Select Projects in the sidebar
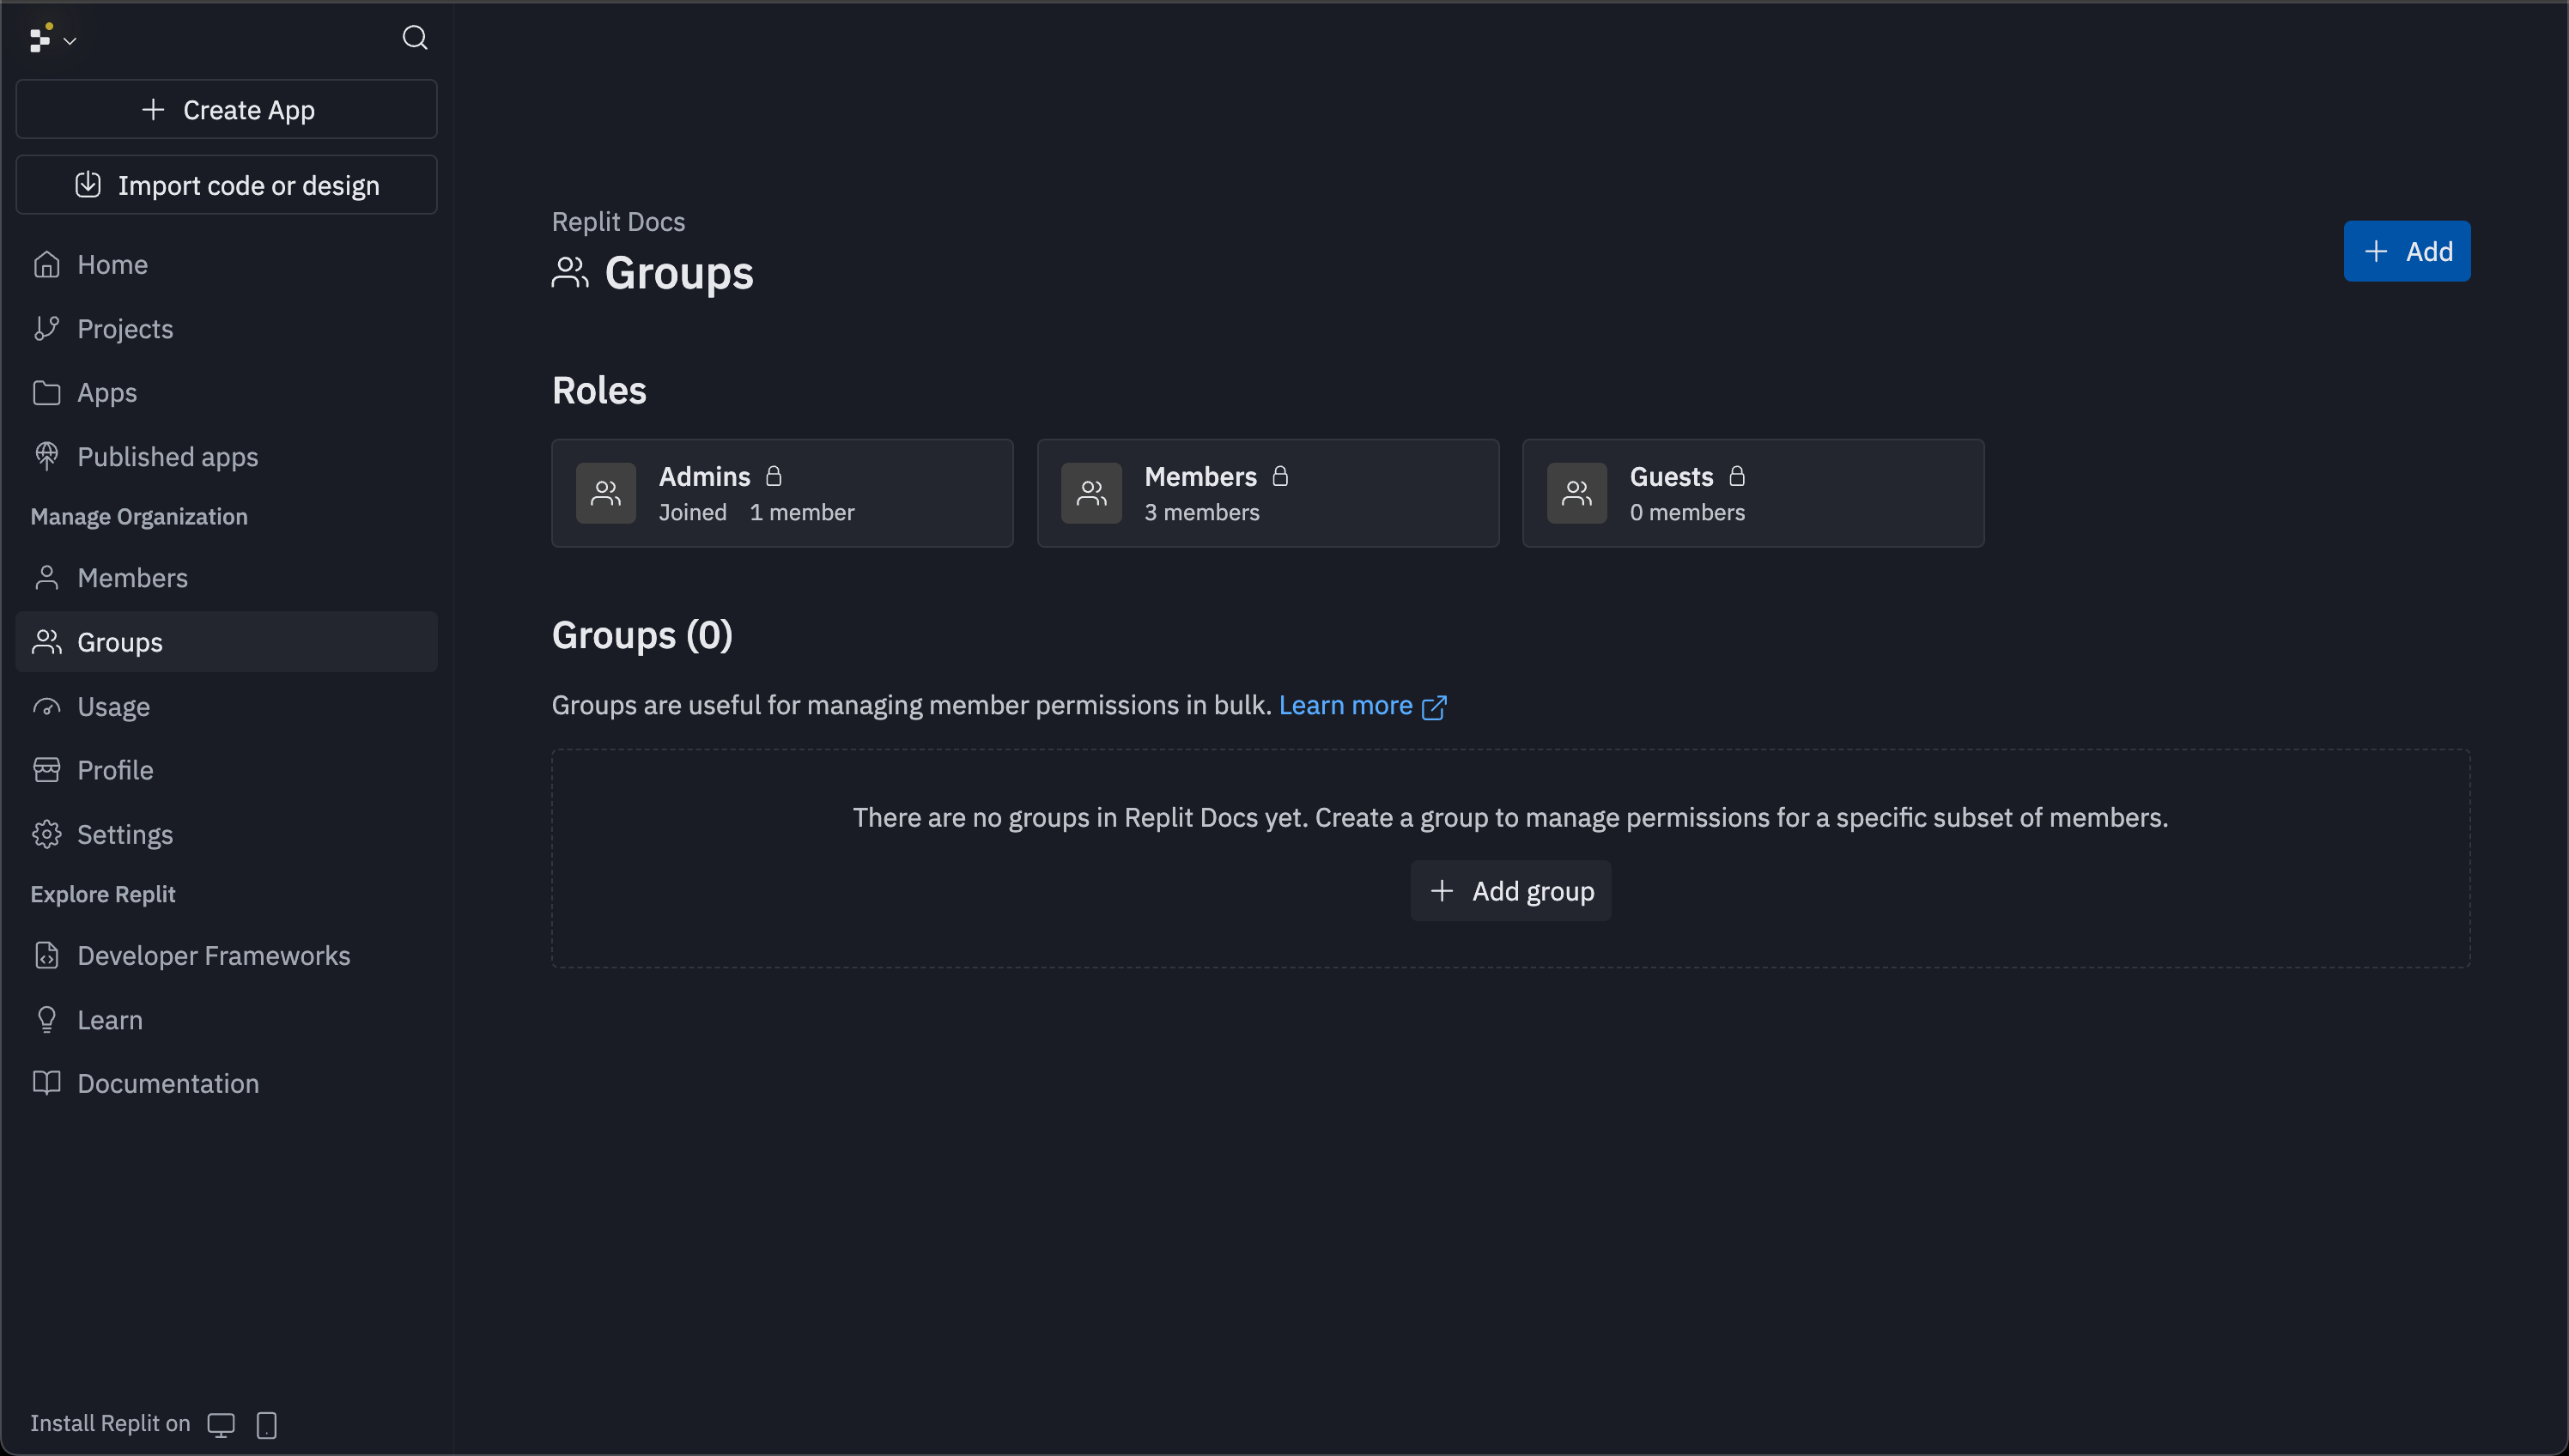Viewport: 2569px width, 1456px height. [x=125, y=329]
